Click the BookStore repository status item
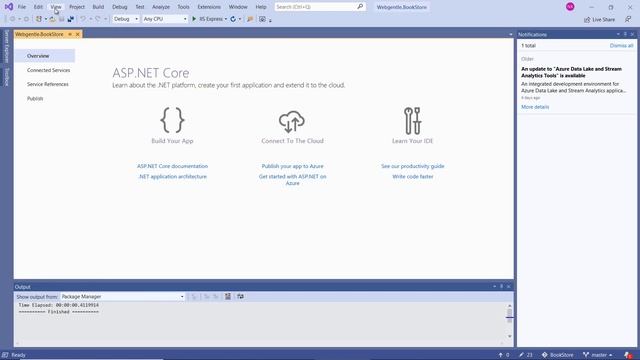 point(558,355)
